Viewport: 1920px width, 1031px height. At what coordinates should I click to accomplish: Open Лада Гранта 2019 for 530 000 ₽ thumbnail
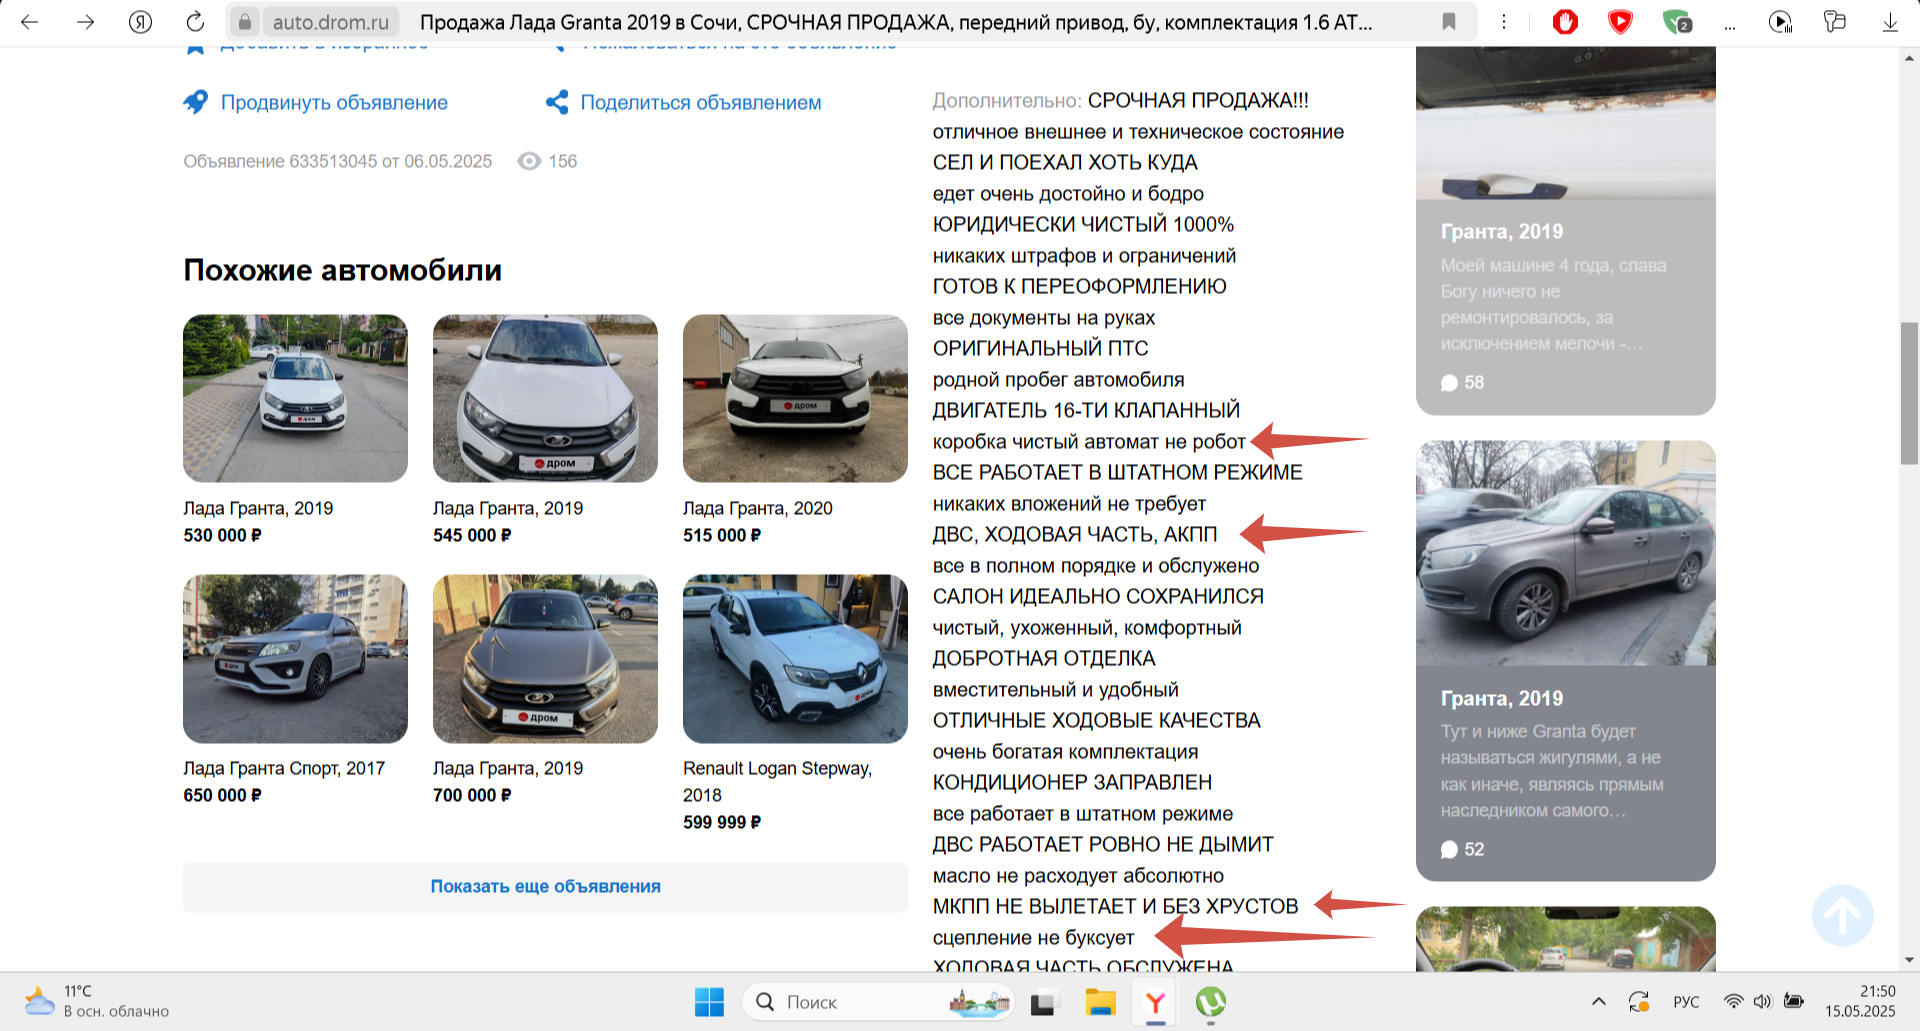295,398
